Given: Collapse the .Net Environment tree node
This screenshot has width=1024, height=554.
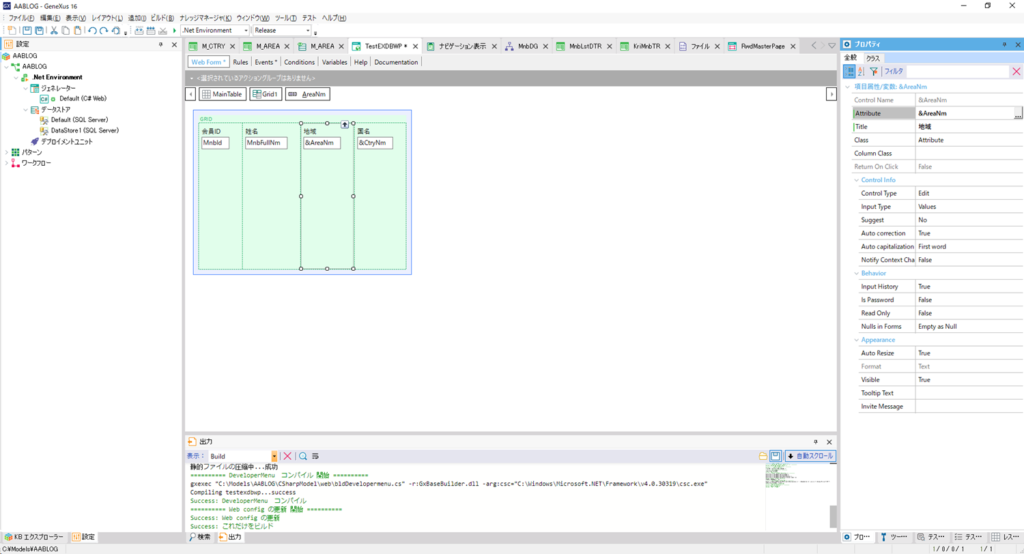Looking at the screenshot, I should [x=16, y=77].
